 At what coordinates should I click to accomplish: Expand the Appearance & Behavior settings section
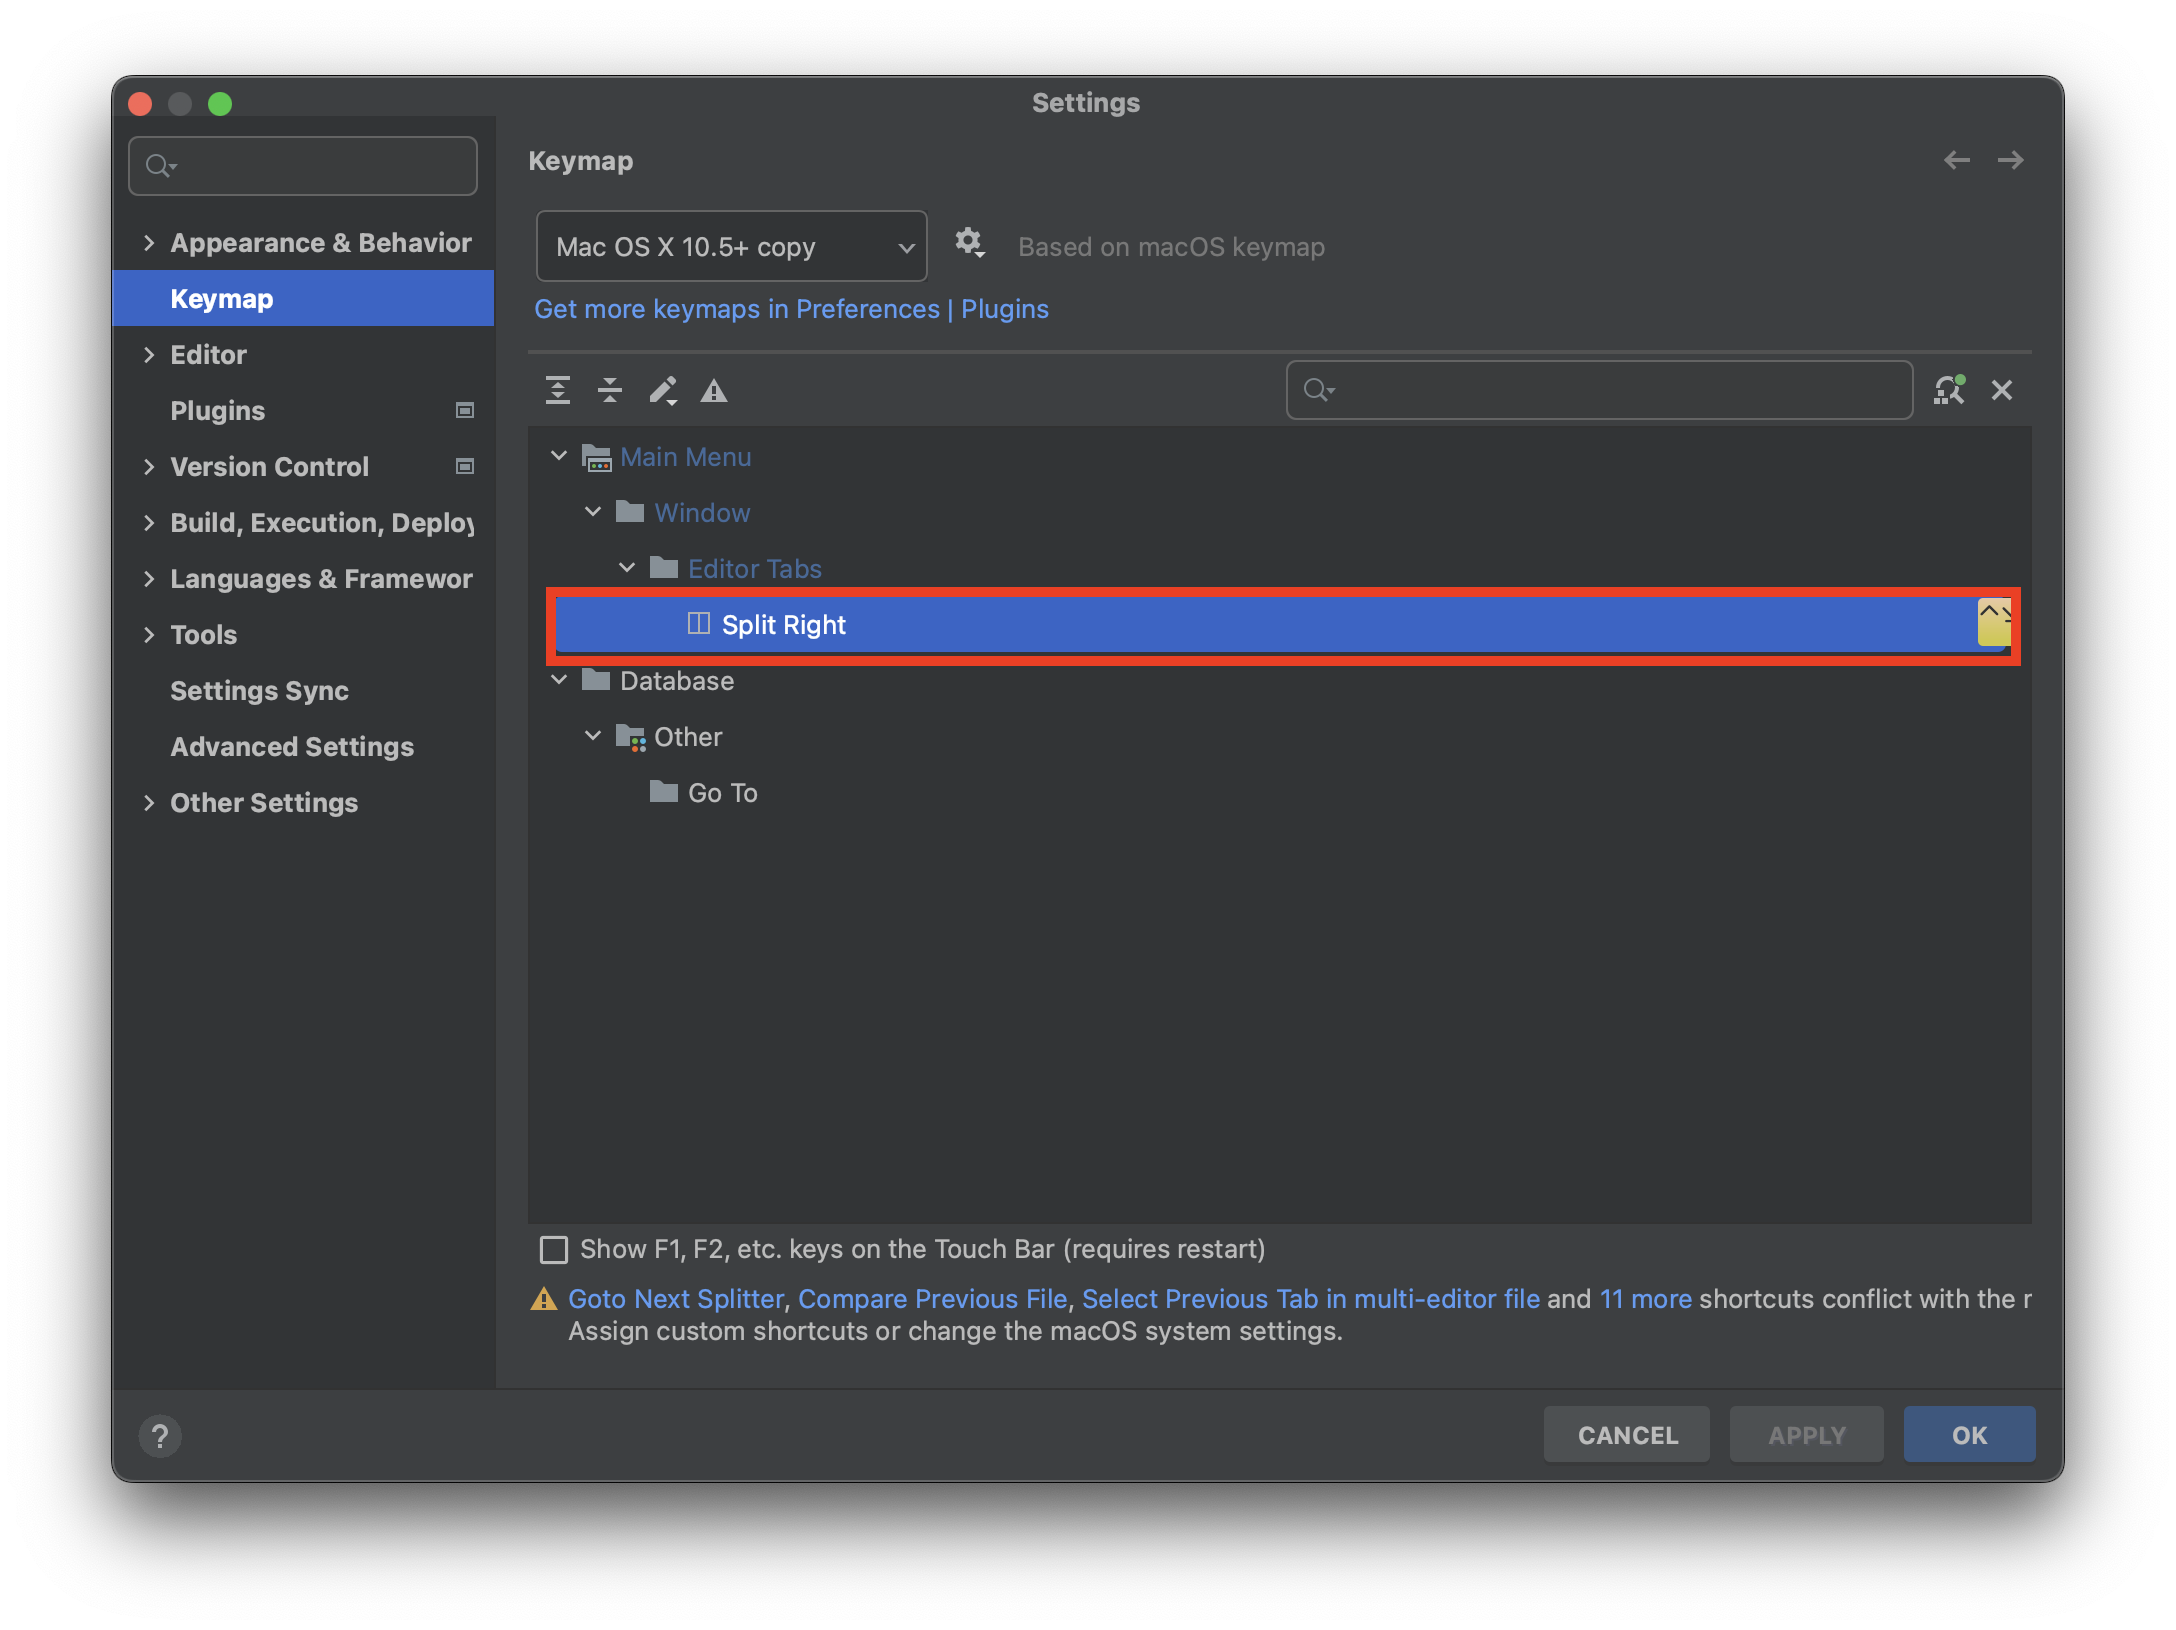point(149,243)
